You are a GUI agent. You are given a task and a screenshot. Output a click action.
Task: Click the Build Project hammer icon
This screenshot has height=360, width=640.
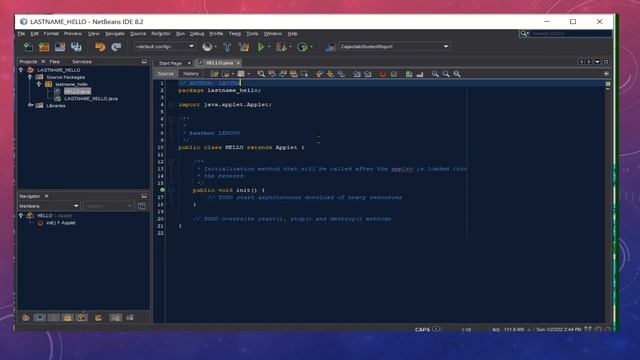click(227, 47)
